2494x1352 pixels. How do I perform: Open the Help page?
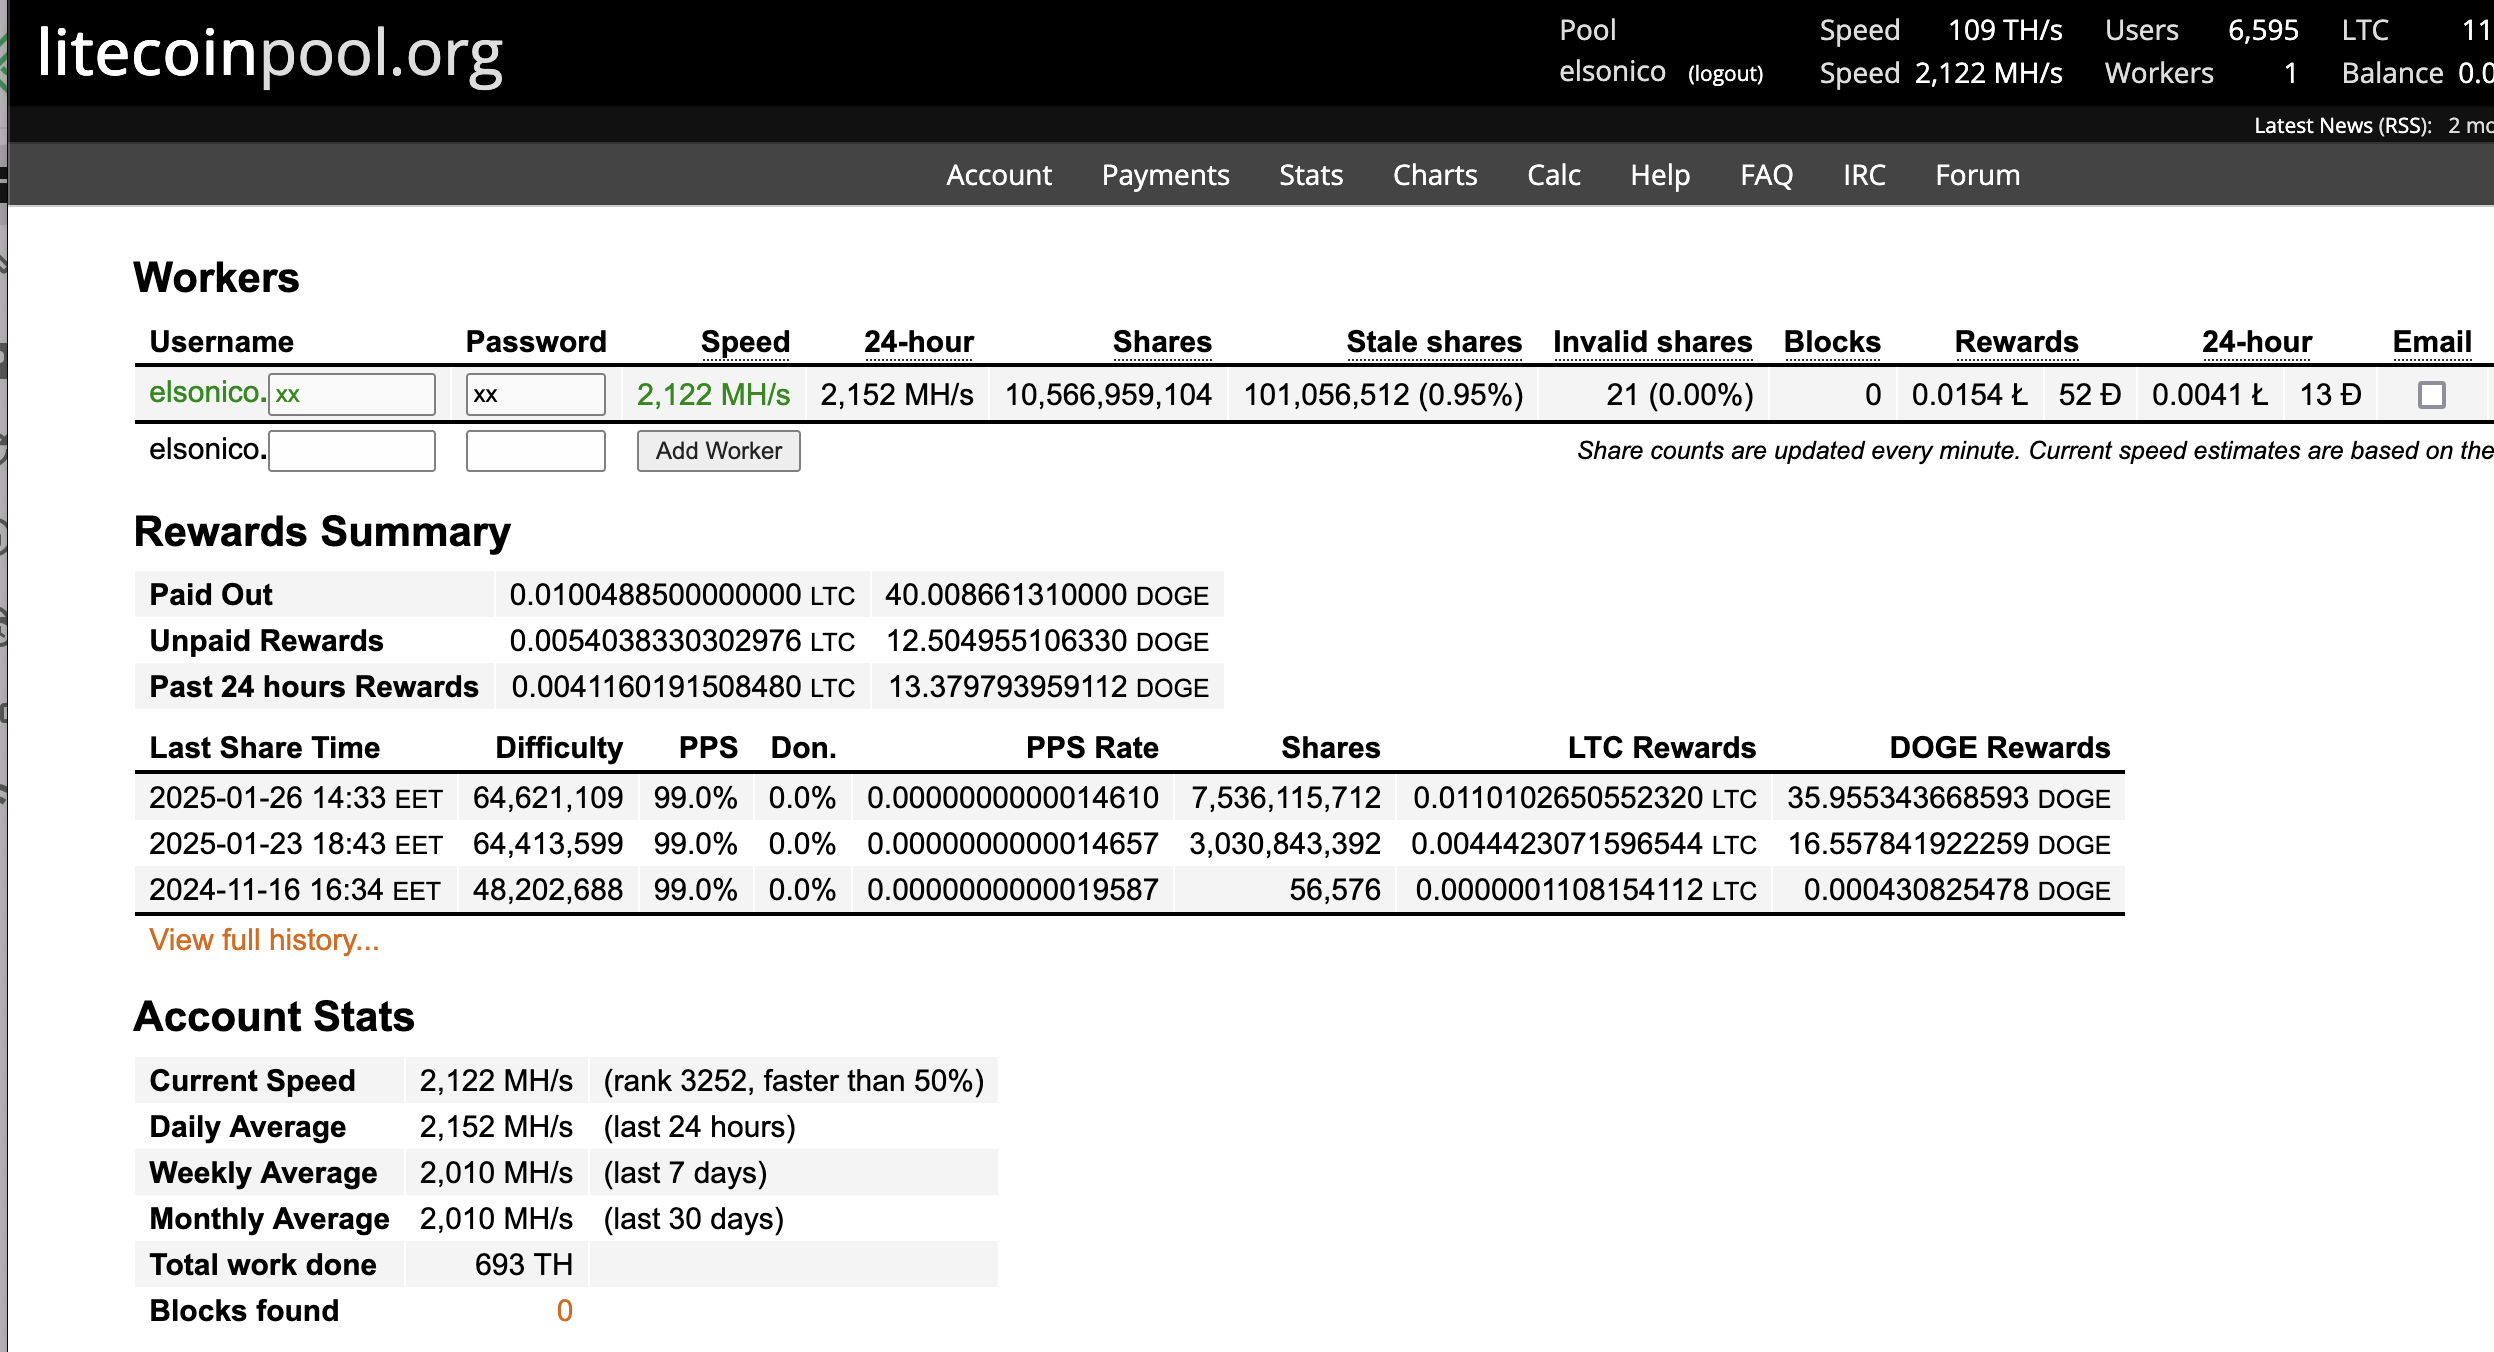1659,175
